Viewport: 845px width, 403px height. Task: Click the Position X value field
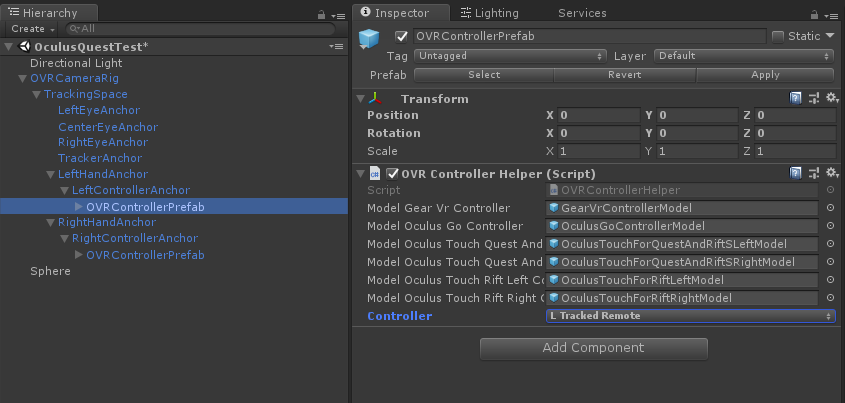tap(599, 115)
